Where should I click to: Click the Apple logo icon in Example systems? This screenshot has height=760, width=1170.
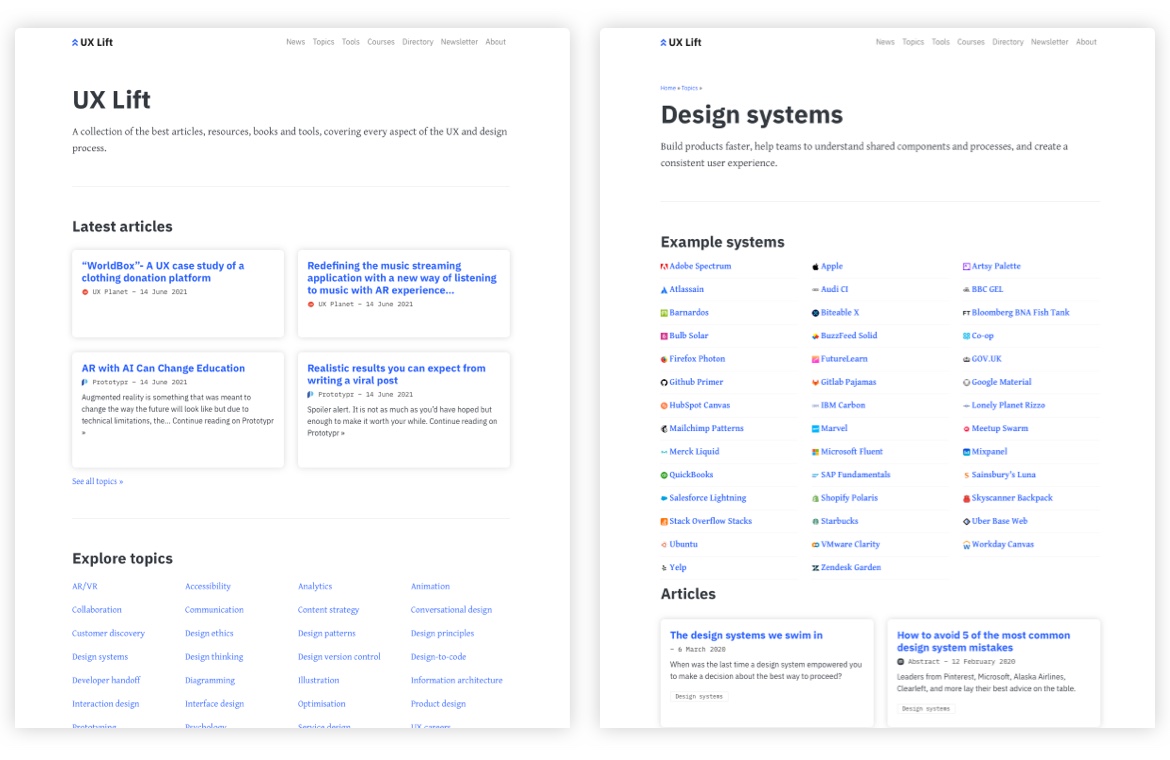[816, 267]
